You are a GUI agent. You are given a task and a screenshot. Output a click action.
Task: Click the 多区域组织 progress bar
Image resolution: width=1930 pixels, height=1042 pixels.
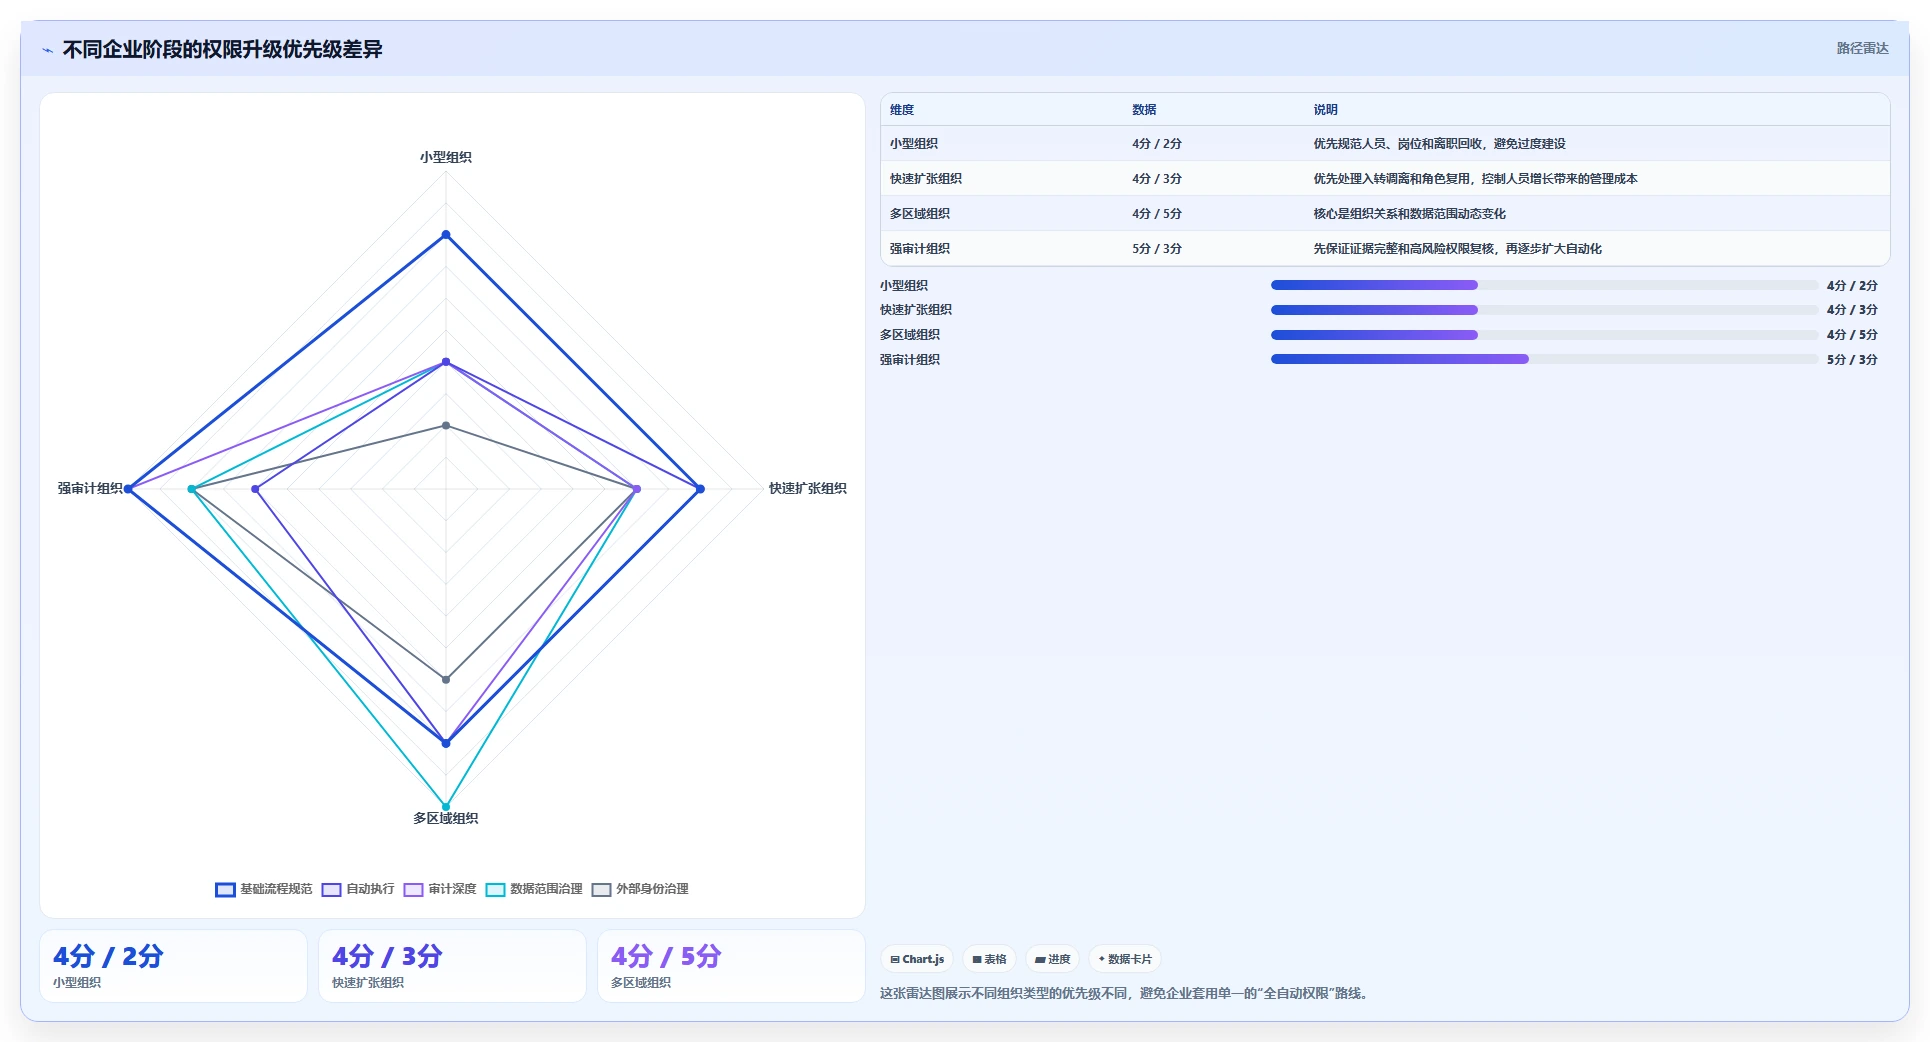pos(1544,335)
